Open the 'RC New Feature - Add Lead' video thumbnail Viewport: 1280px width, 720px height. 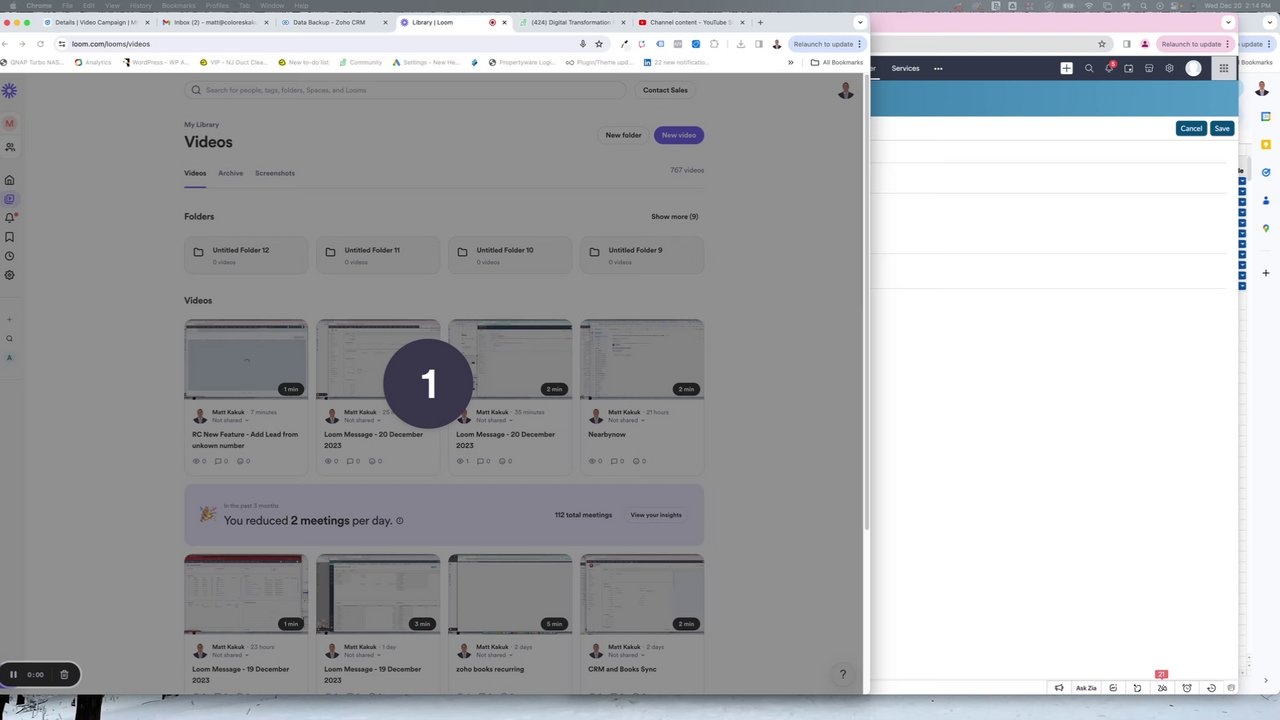click(246, 360)
